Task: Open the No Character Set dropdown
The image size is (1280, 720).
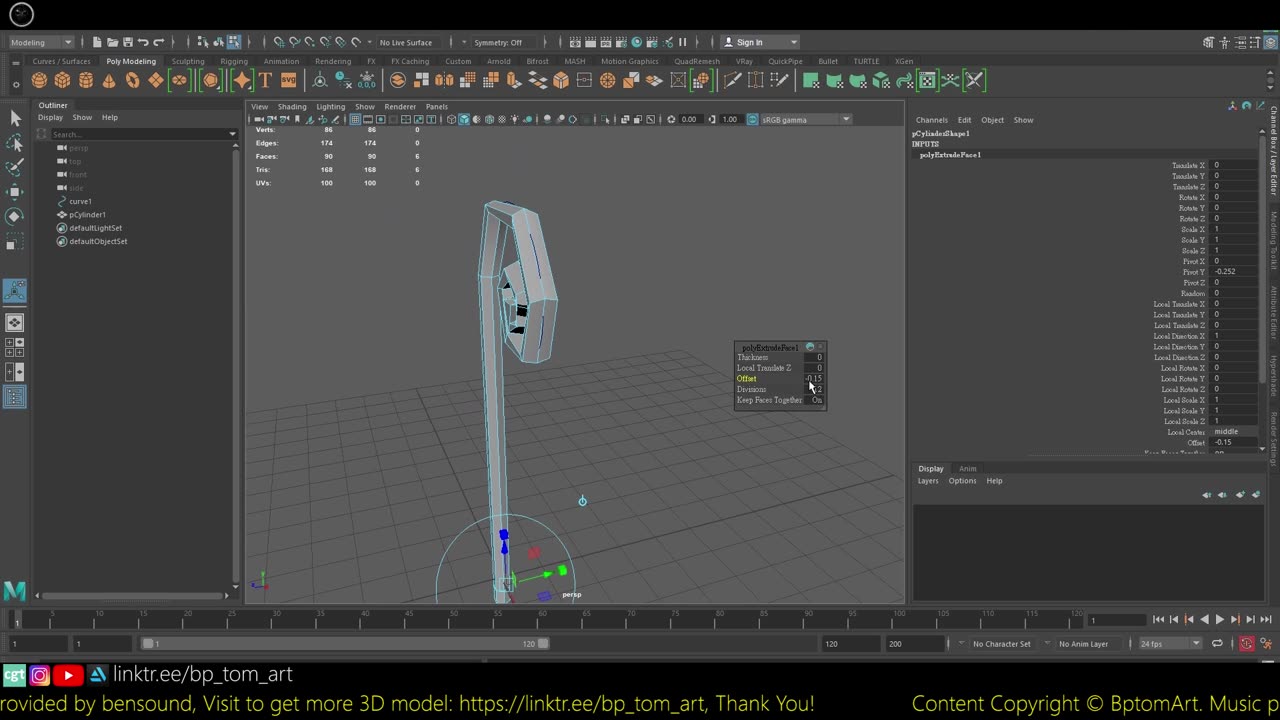Action: coord(1001,644)
